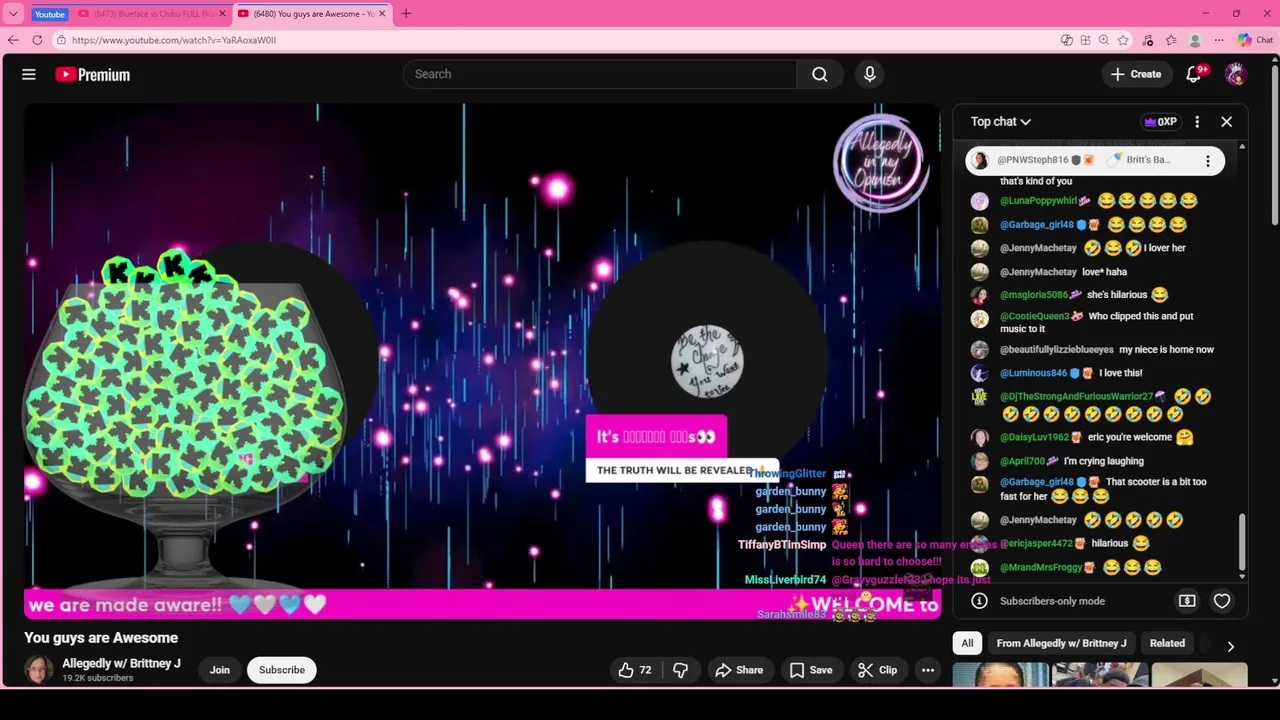The width and height of the screenshot is (1280, 720).
Task: Click the @beautifullylizzieblueeyes username
Action: point(1056,350)
